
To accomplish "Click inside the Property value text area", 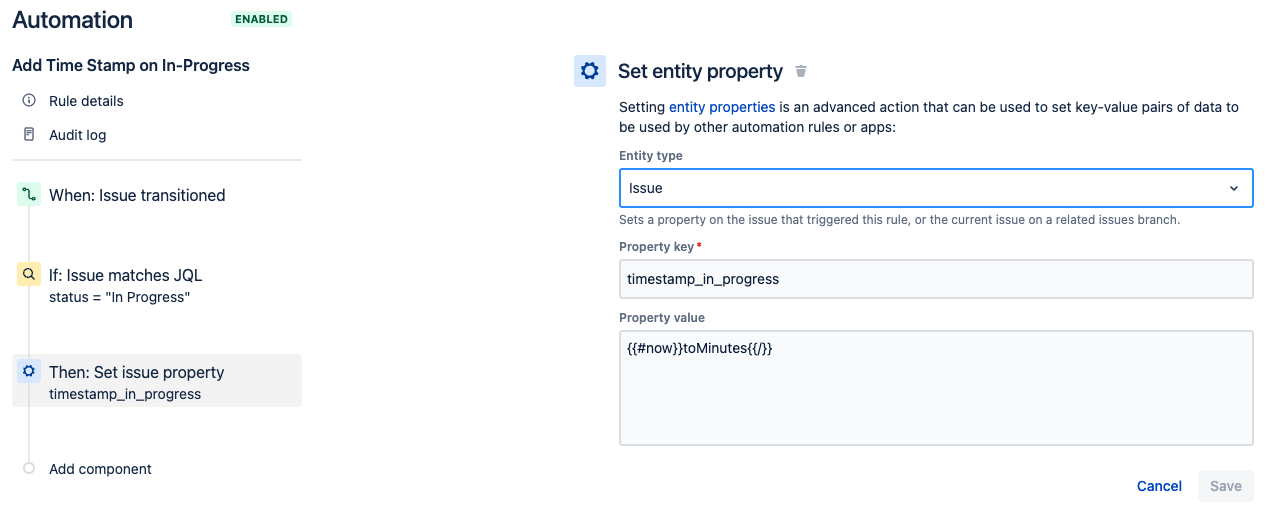I will pos(936,388).
